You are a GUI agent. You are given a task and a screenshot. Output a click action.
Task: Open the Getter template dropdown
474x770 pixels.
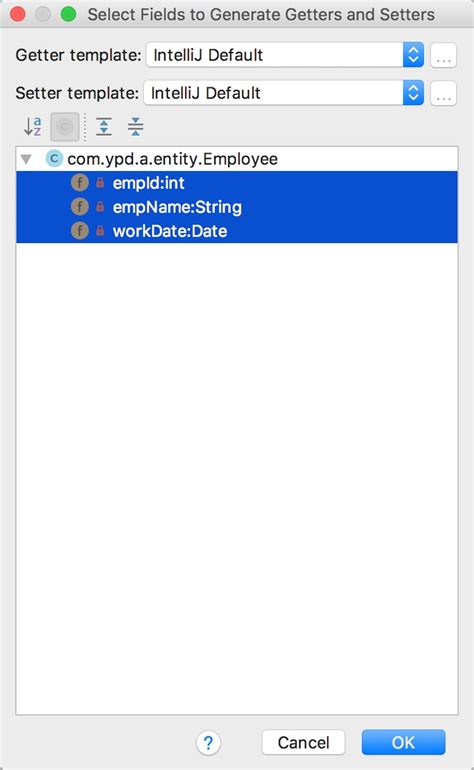(285, 55)
